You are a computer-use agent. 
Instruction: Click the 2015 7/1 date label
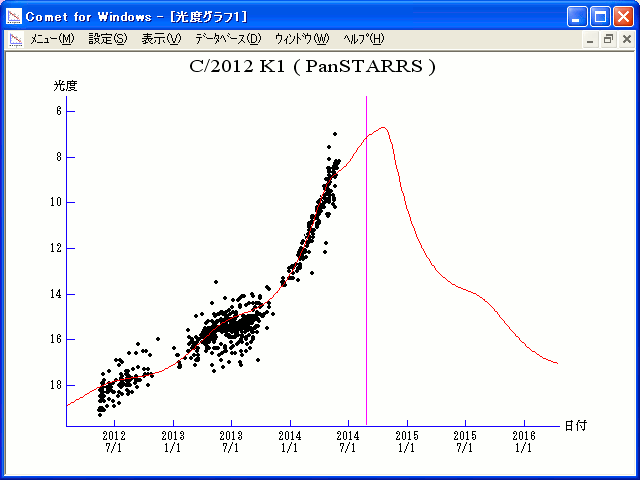click(x=465, y=442)
